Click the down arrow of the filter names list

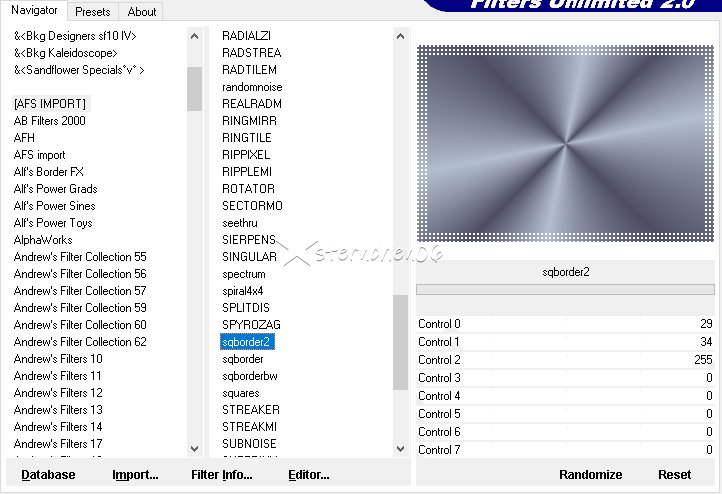pos(401,449)
